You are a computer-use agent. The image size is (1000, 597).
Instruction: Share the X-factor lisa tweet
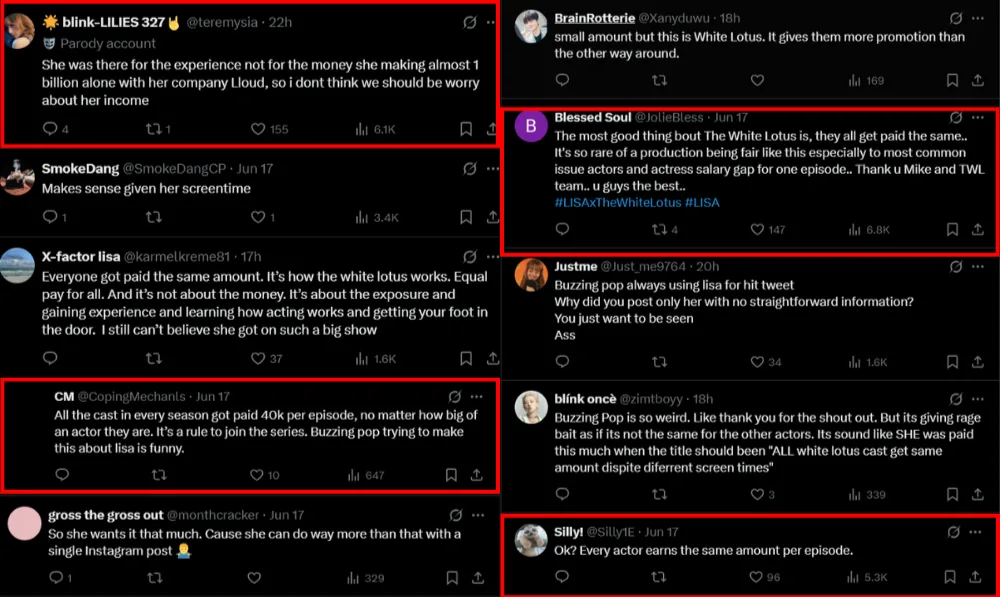click(x=492, y=358)
